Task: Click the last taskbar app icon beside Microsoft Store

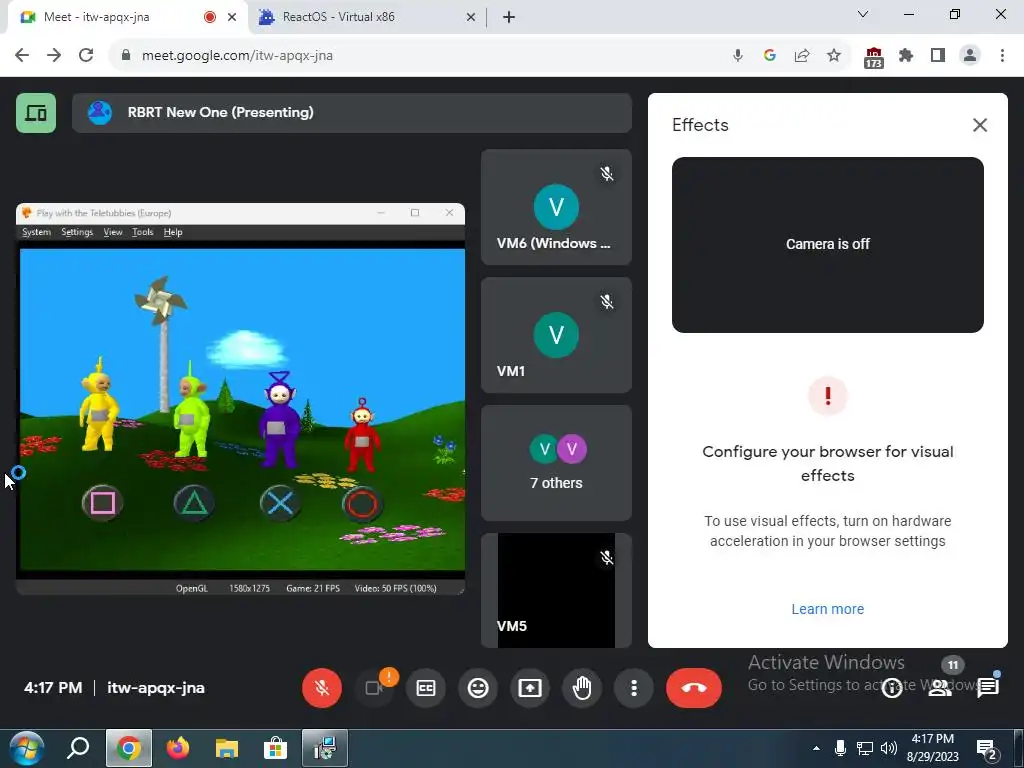Action: coord(325,748)
